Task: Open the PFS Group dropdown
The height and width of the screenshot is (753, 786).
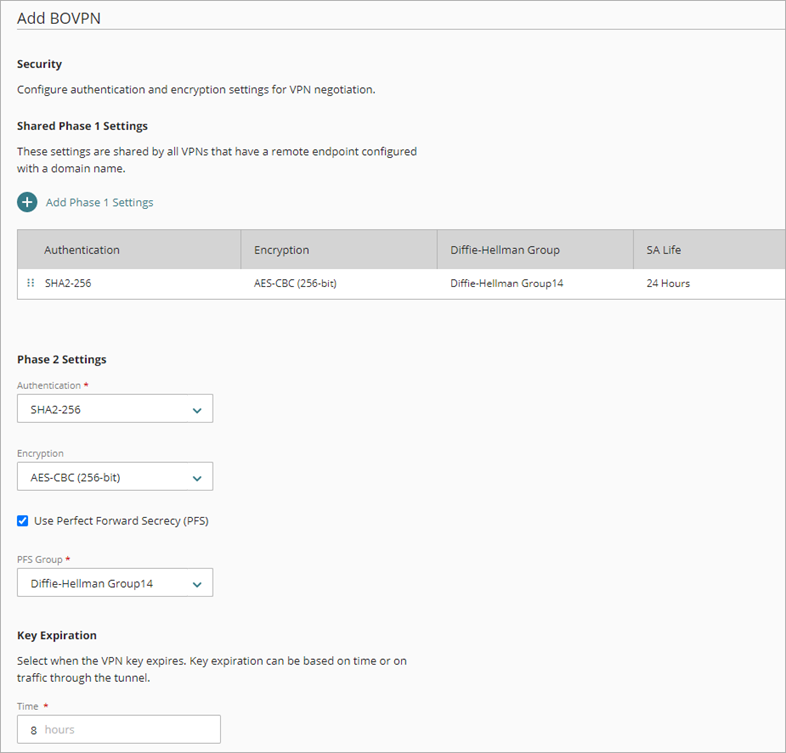Action: pos(115,583)
